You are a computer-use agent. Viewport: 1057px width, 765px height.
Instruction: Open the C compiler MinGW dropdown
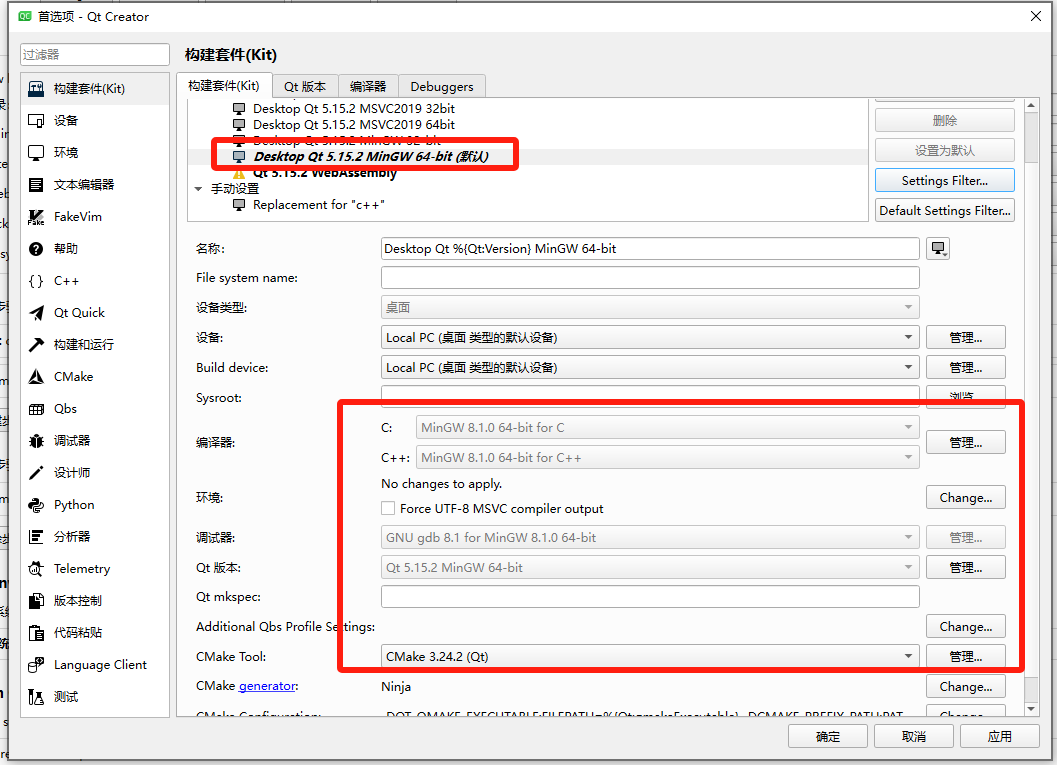coord(667,427)
